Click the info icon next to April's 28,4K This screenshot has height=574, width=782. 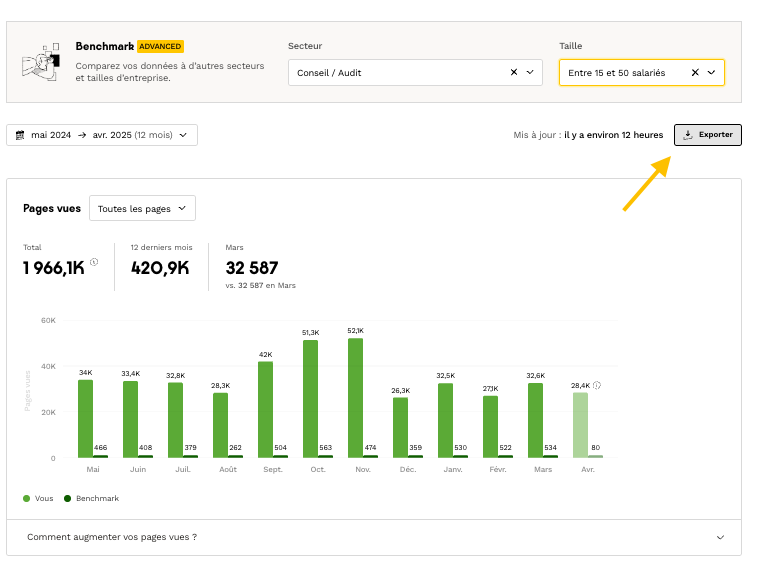(597, 385)
